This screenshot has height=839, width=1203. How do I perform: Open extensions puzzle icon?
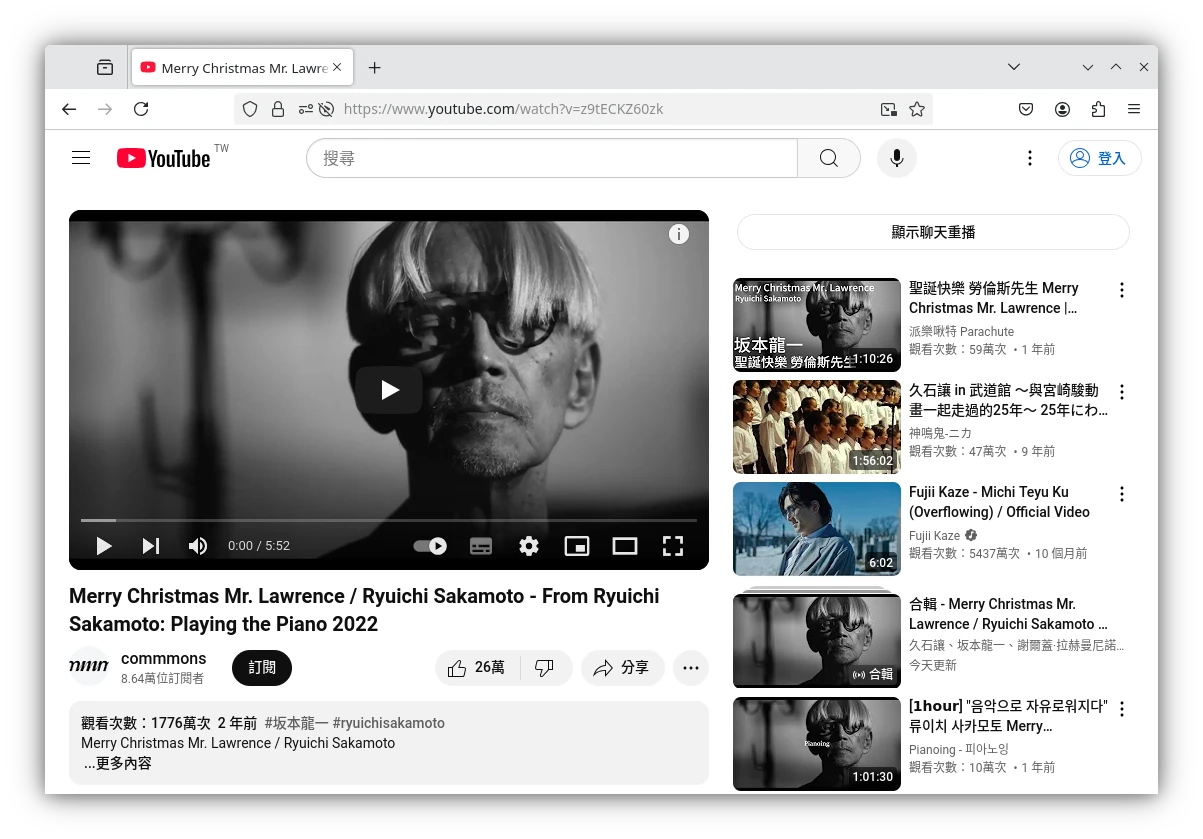click(x=1098, y=109)
